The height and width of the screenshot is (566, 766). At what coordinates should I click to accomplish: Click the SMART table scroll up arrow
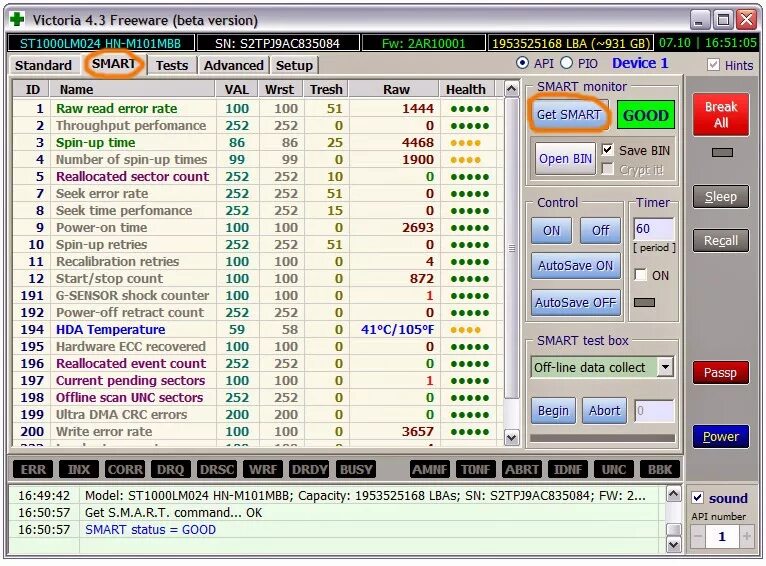(x=511, y=89)
